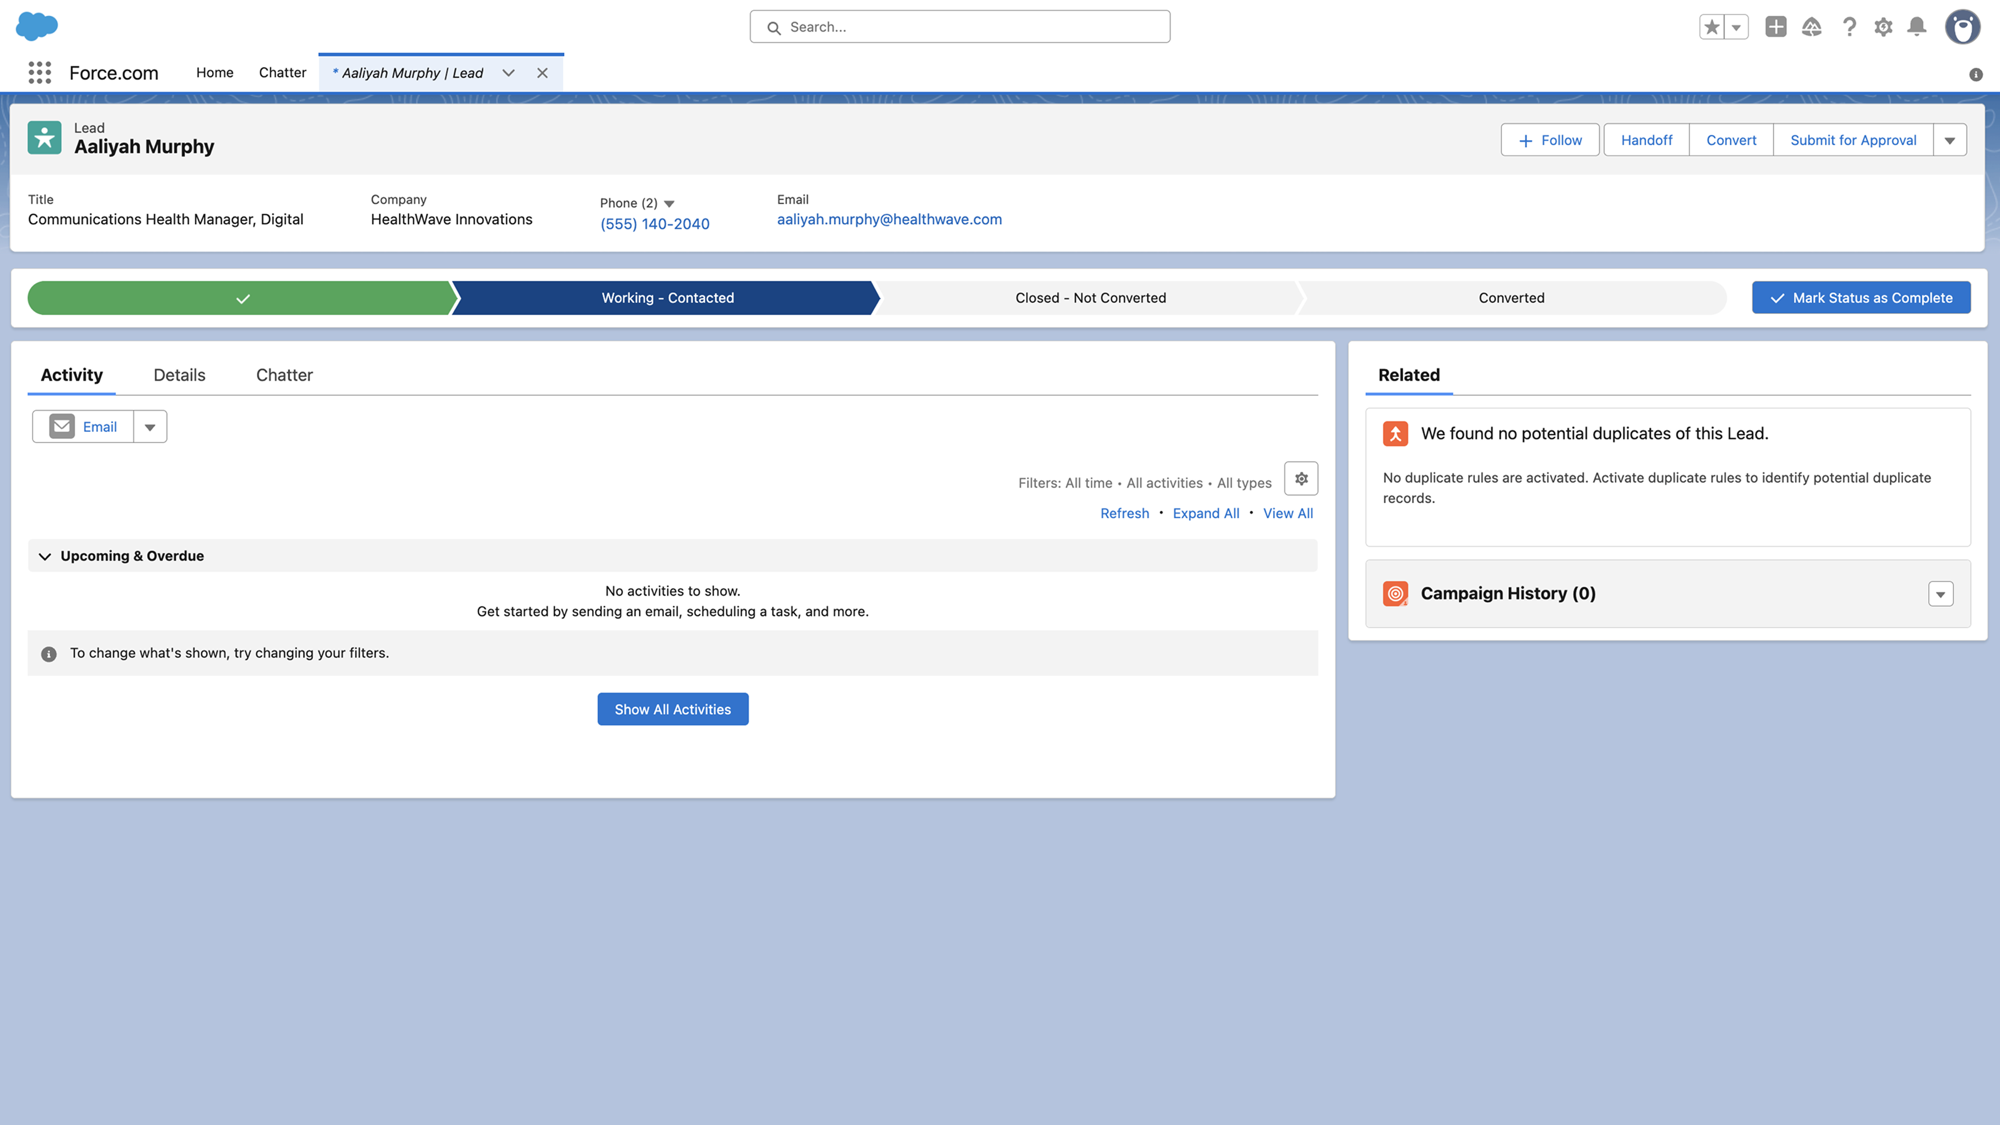Select the Related tab

(x=1409, y=375)
